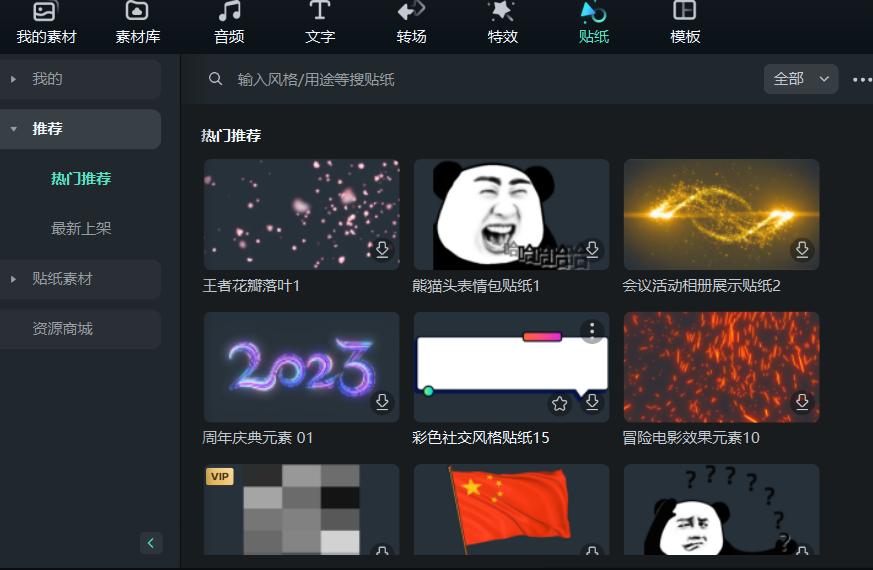Click the 周年庆典元素 01 label
The width and height of the screenshot is (873, 570).
click(x=257, y=438)
